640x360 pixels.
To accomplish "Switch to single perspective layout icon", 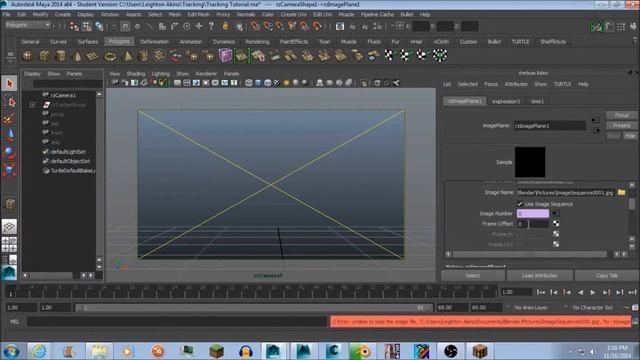I will coord(9,227).
